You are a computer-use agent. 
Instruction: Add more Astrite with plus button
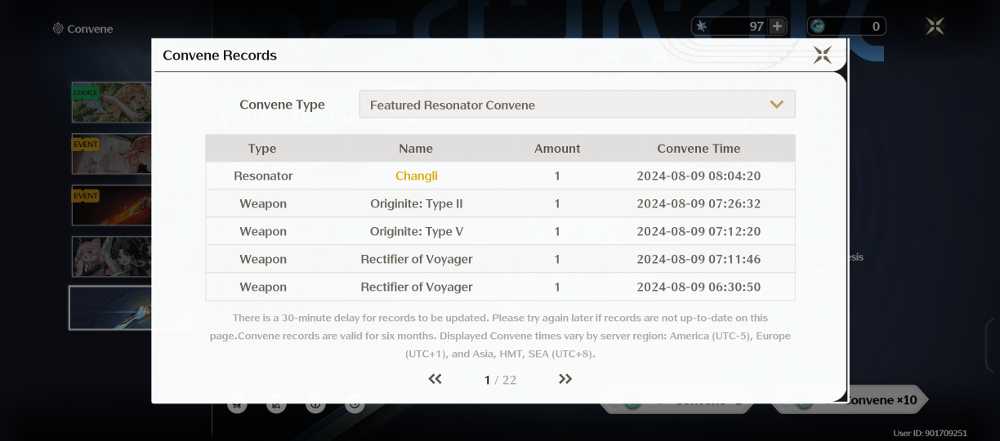[x=777, y=26]
